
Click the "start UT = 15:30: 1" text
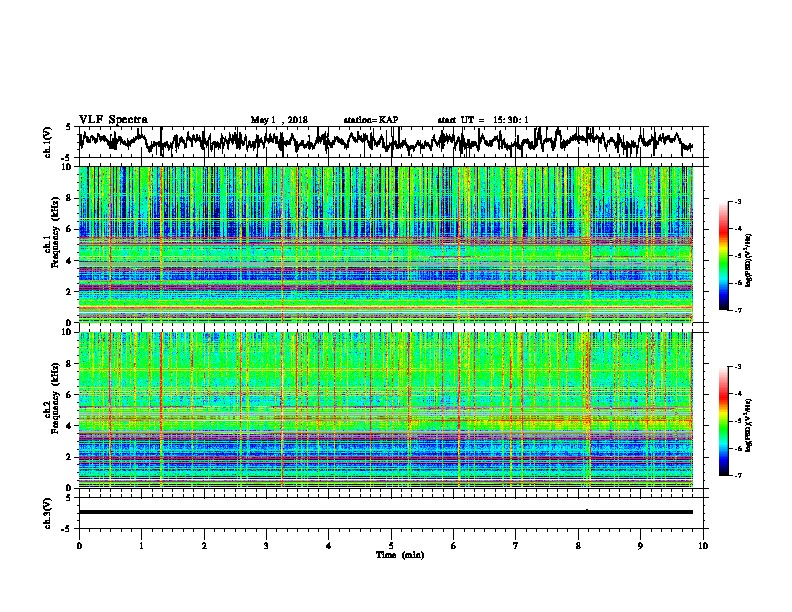coord(483,120)
